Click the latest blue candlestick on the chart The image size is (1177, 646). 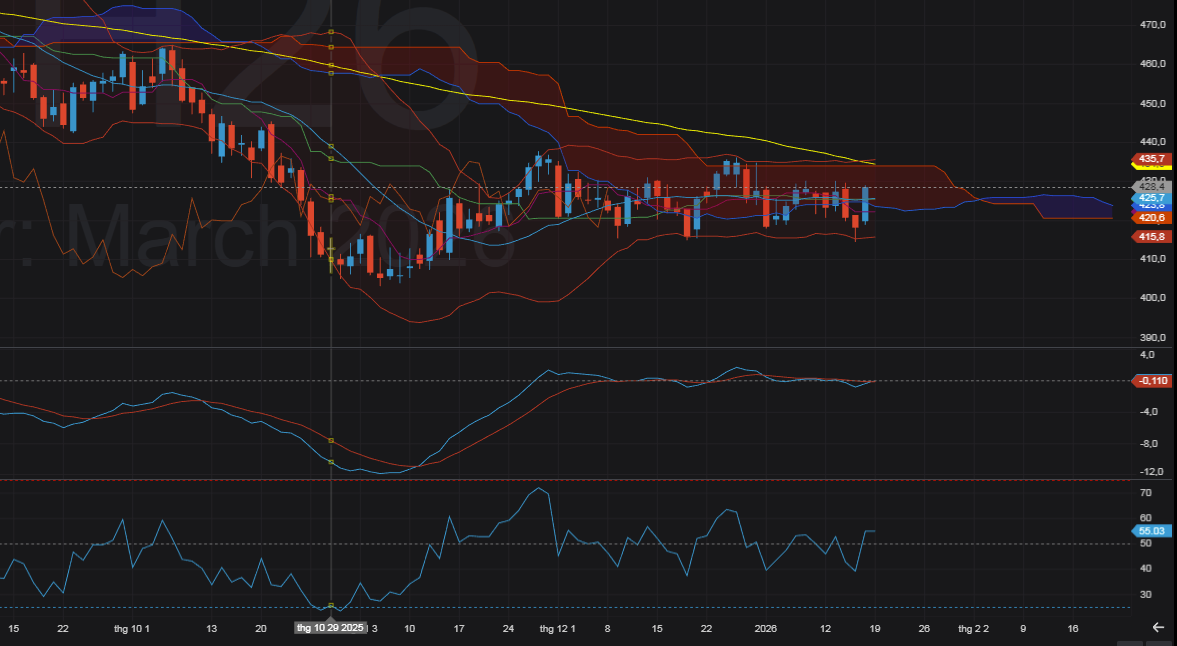point(866,204)
